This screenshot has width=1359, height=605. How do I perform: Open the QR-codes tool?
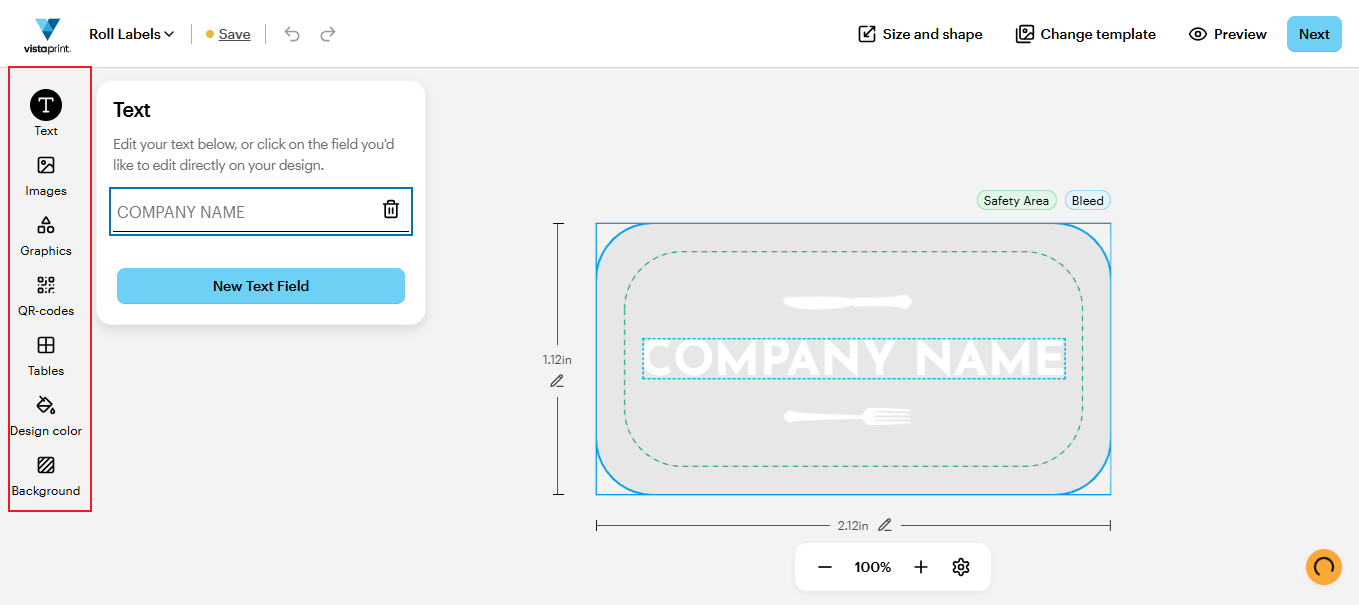tap(46, 286)
